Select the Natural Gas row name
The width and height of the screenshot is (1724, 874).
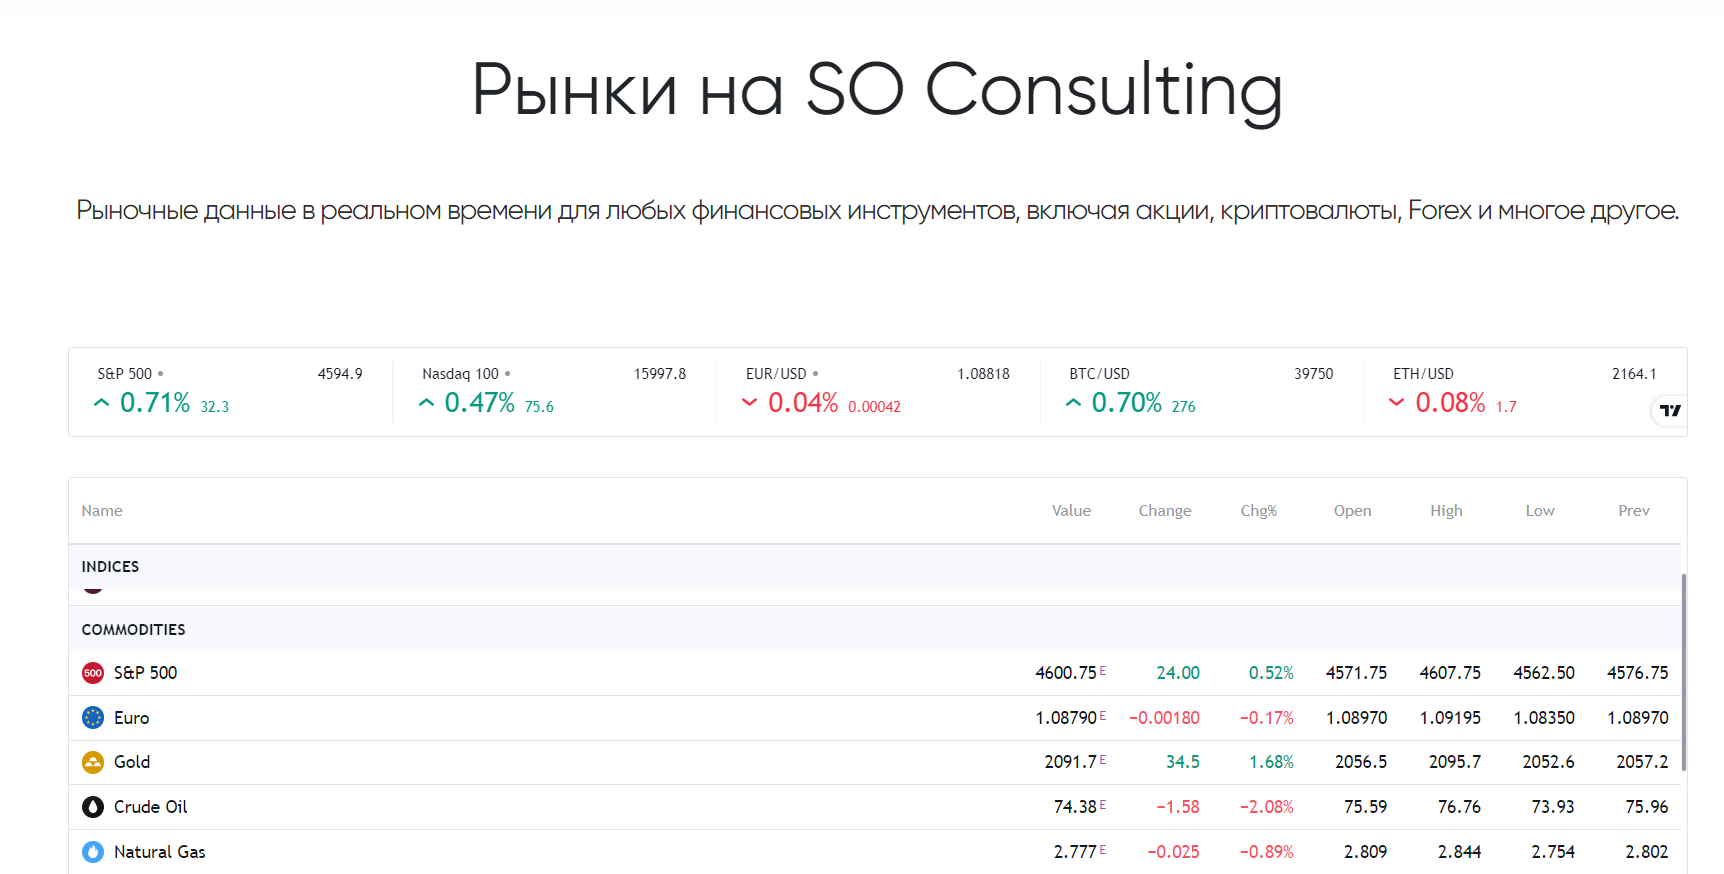click(x=160, y=852)
